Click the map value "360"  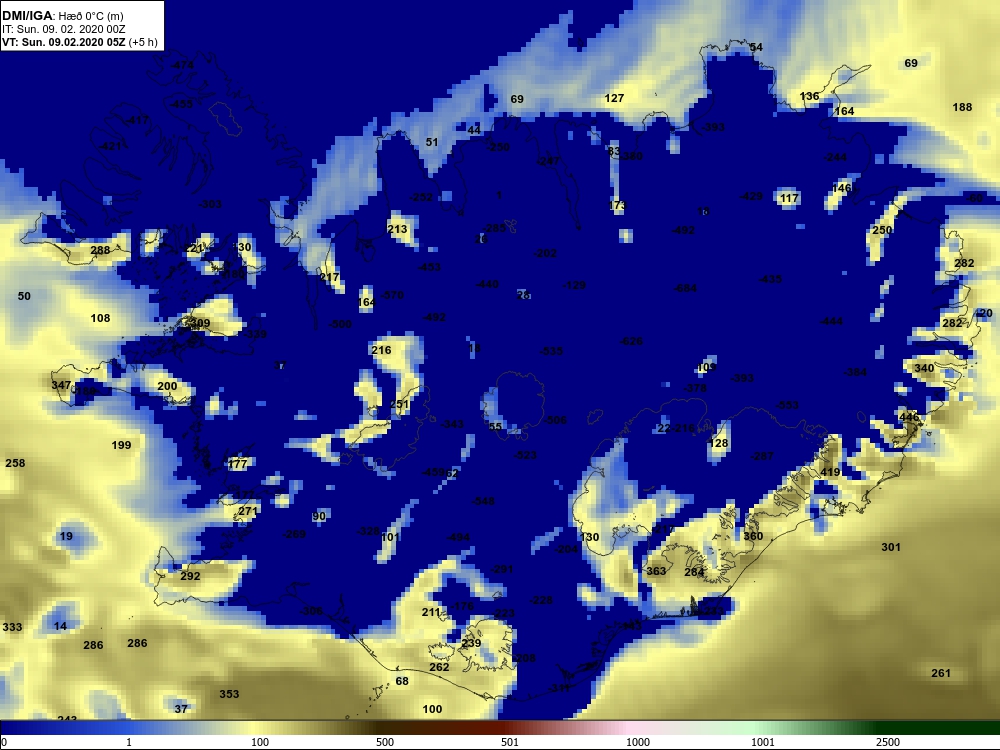[x=753, y=536]
